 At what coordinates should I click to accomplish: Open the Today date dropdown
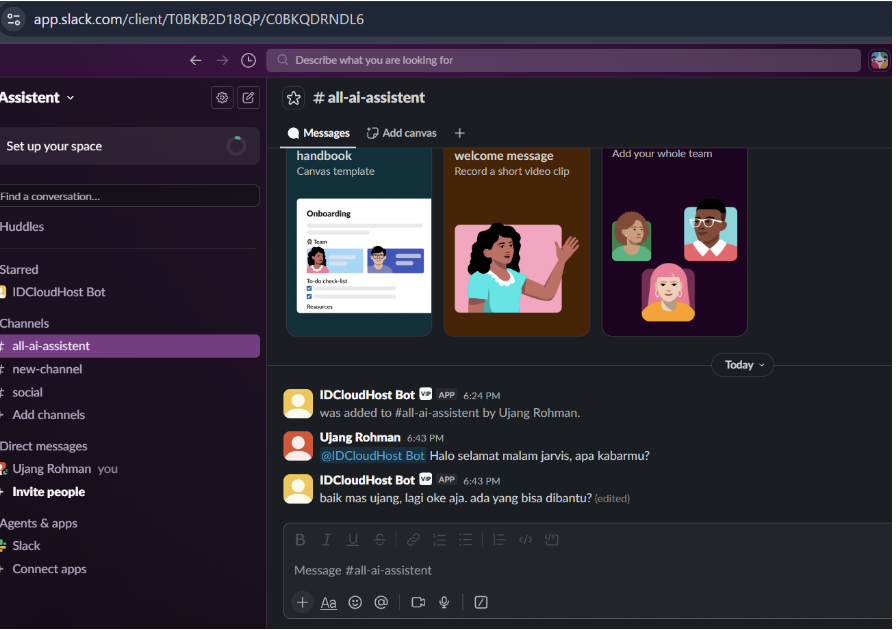tap(742, 365)
